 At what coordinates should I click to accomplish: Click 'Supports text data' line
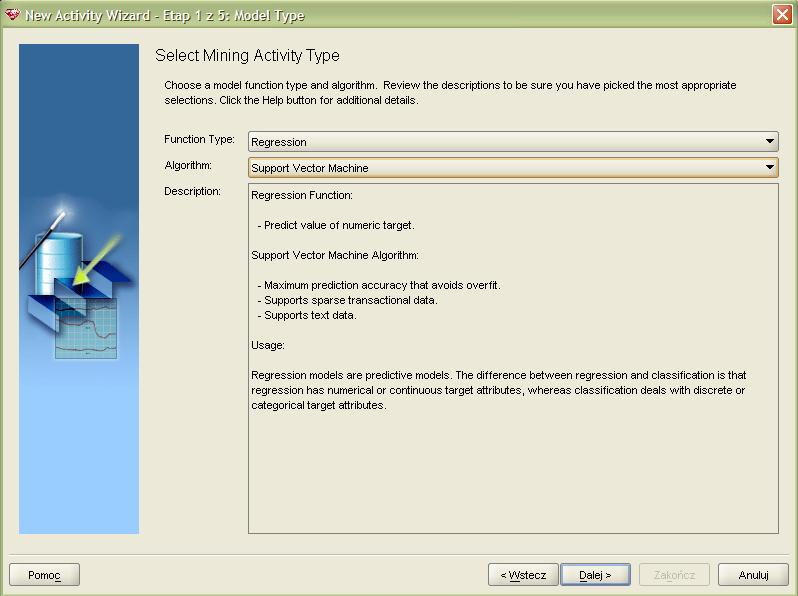pyautogui.click(x=307, y=315)
